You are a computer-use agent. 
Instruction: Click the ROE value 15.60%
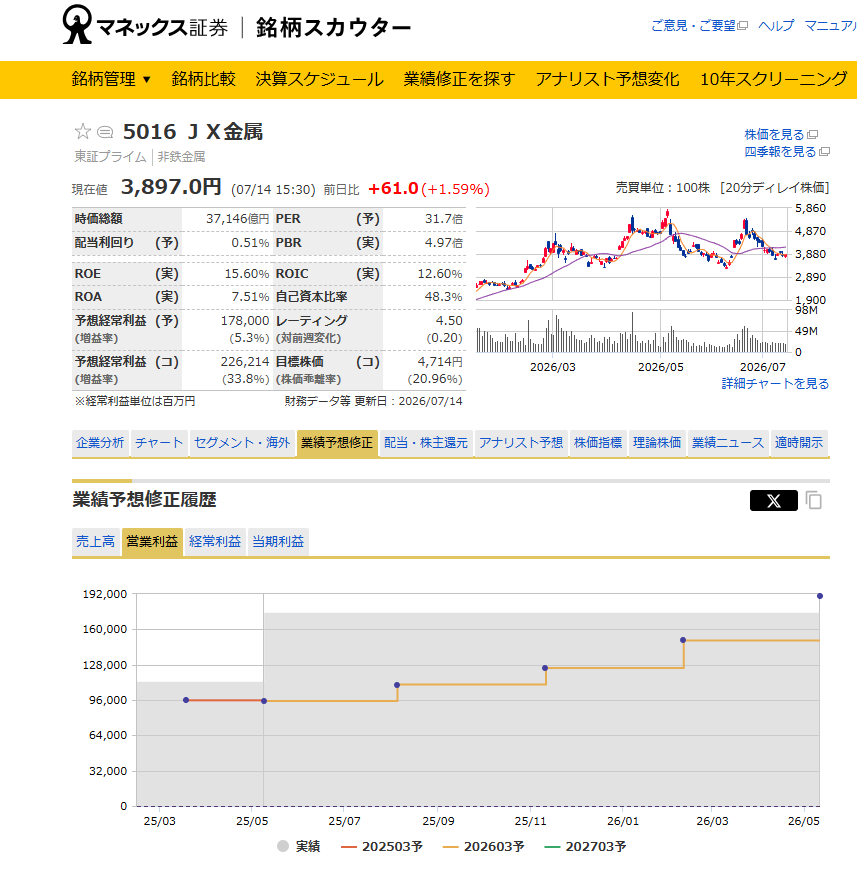247,274
